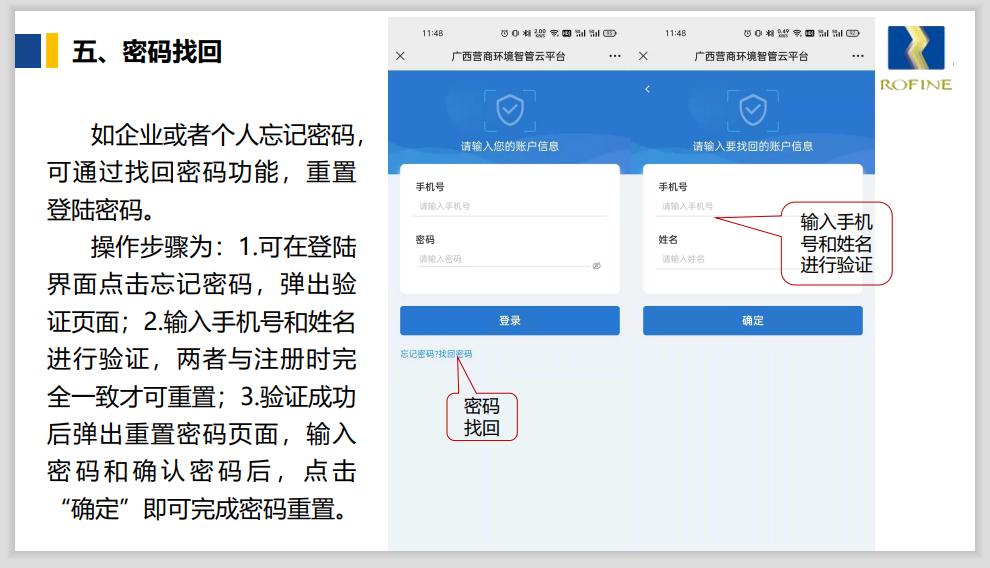Image resolution: width=990 pixels, height=568 pixels.
Task: Click the 忘记密码?找回密码 link
Action: coord(436,354)
